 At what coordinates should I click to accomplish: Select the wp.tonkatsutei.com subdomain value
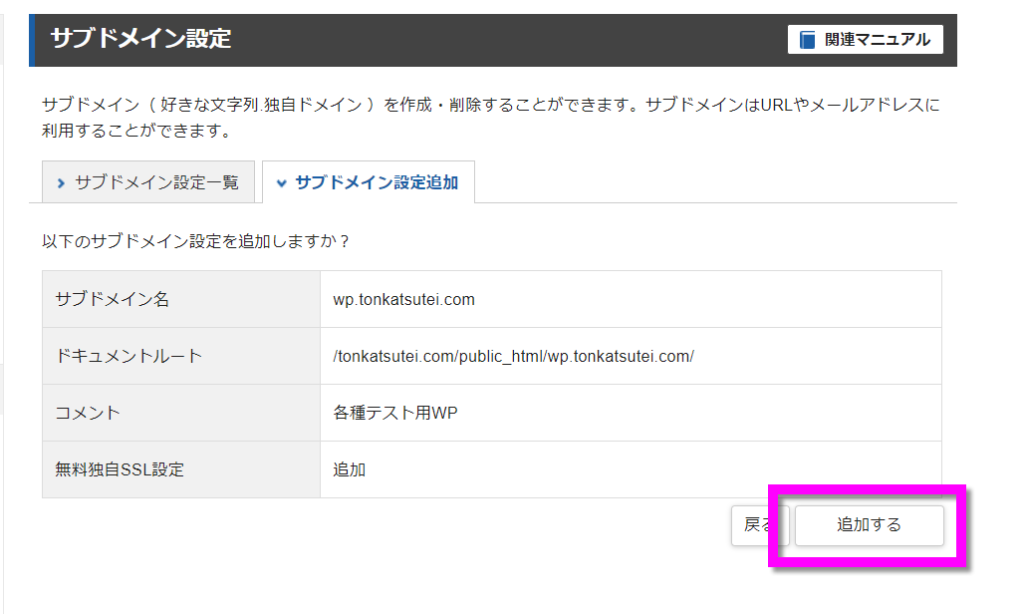point(404,300)
